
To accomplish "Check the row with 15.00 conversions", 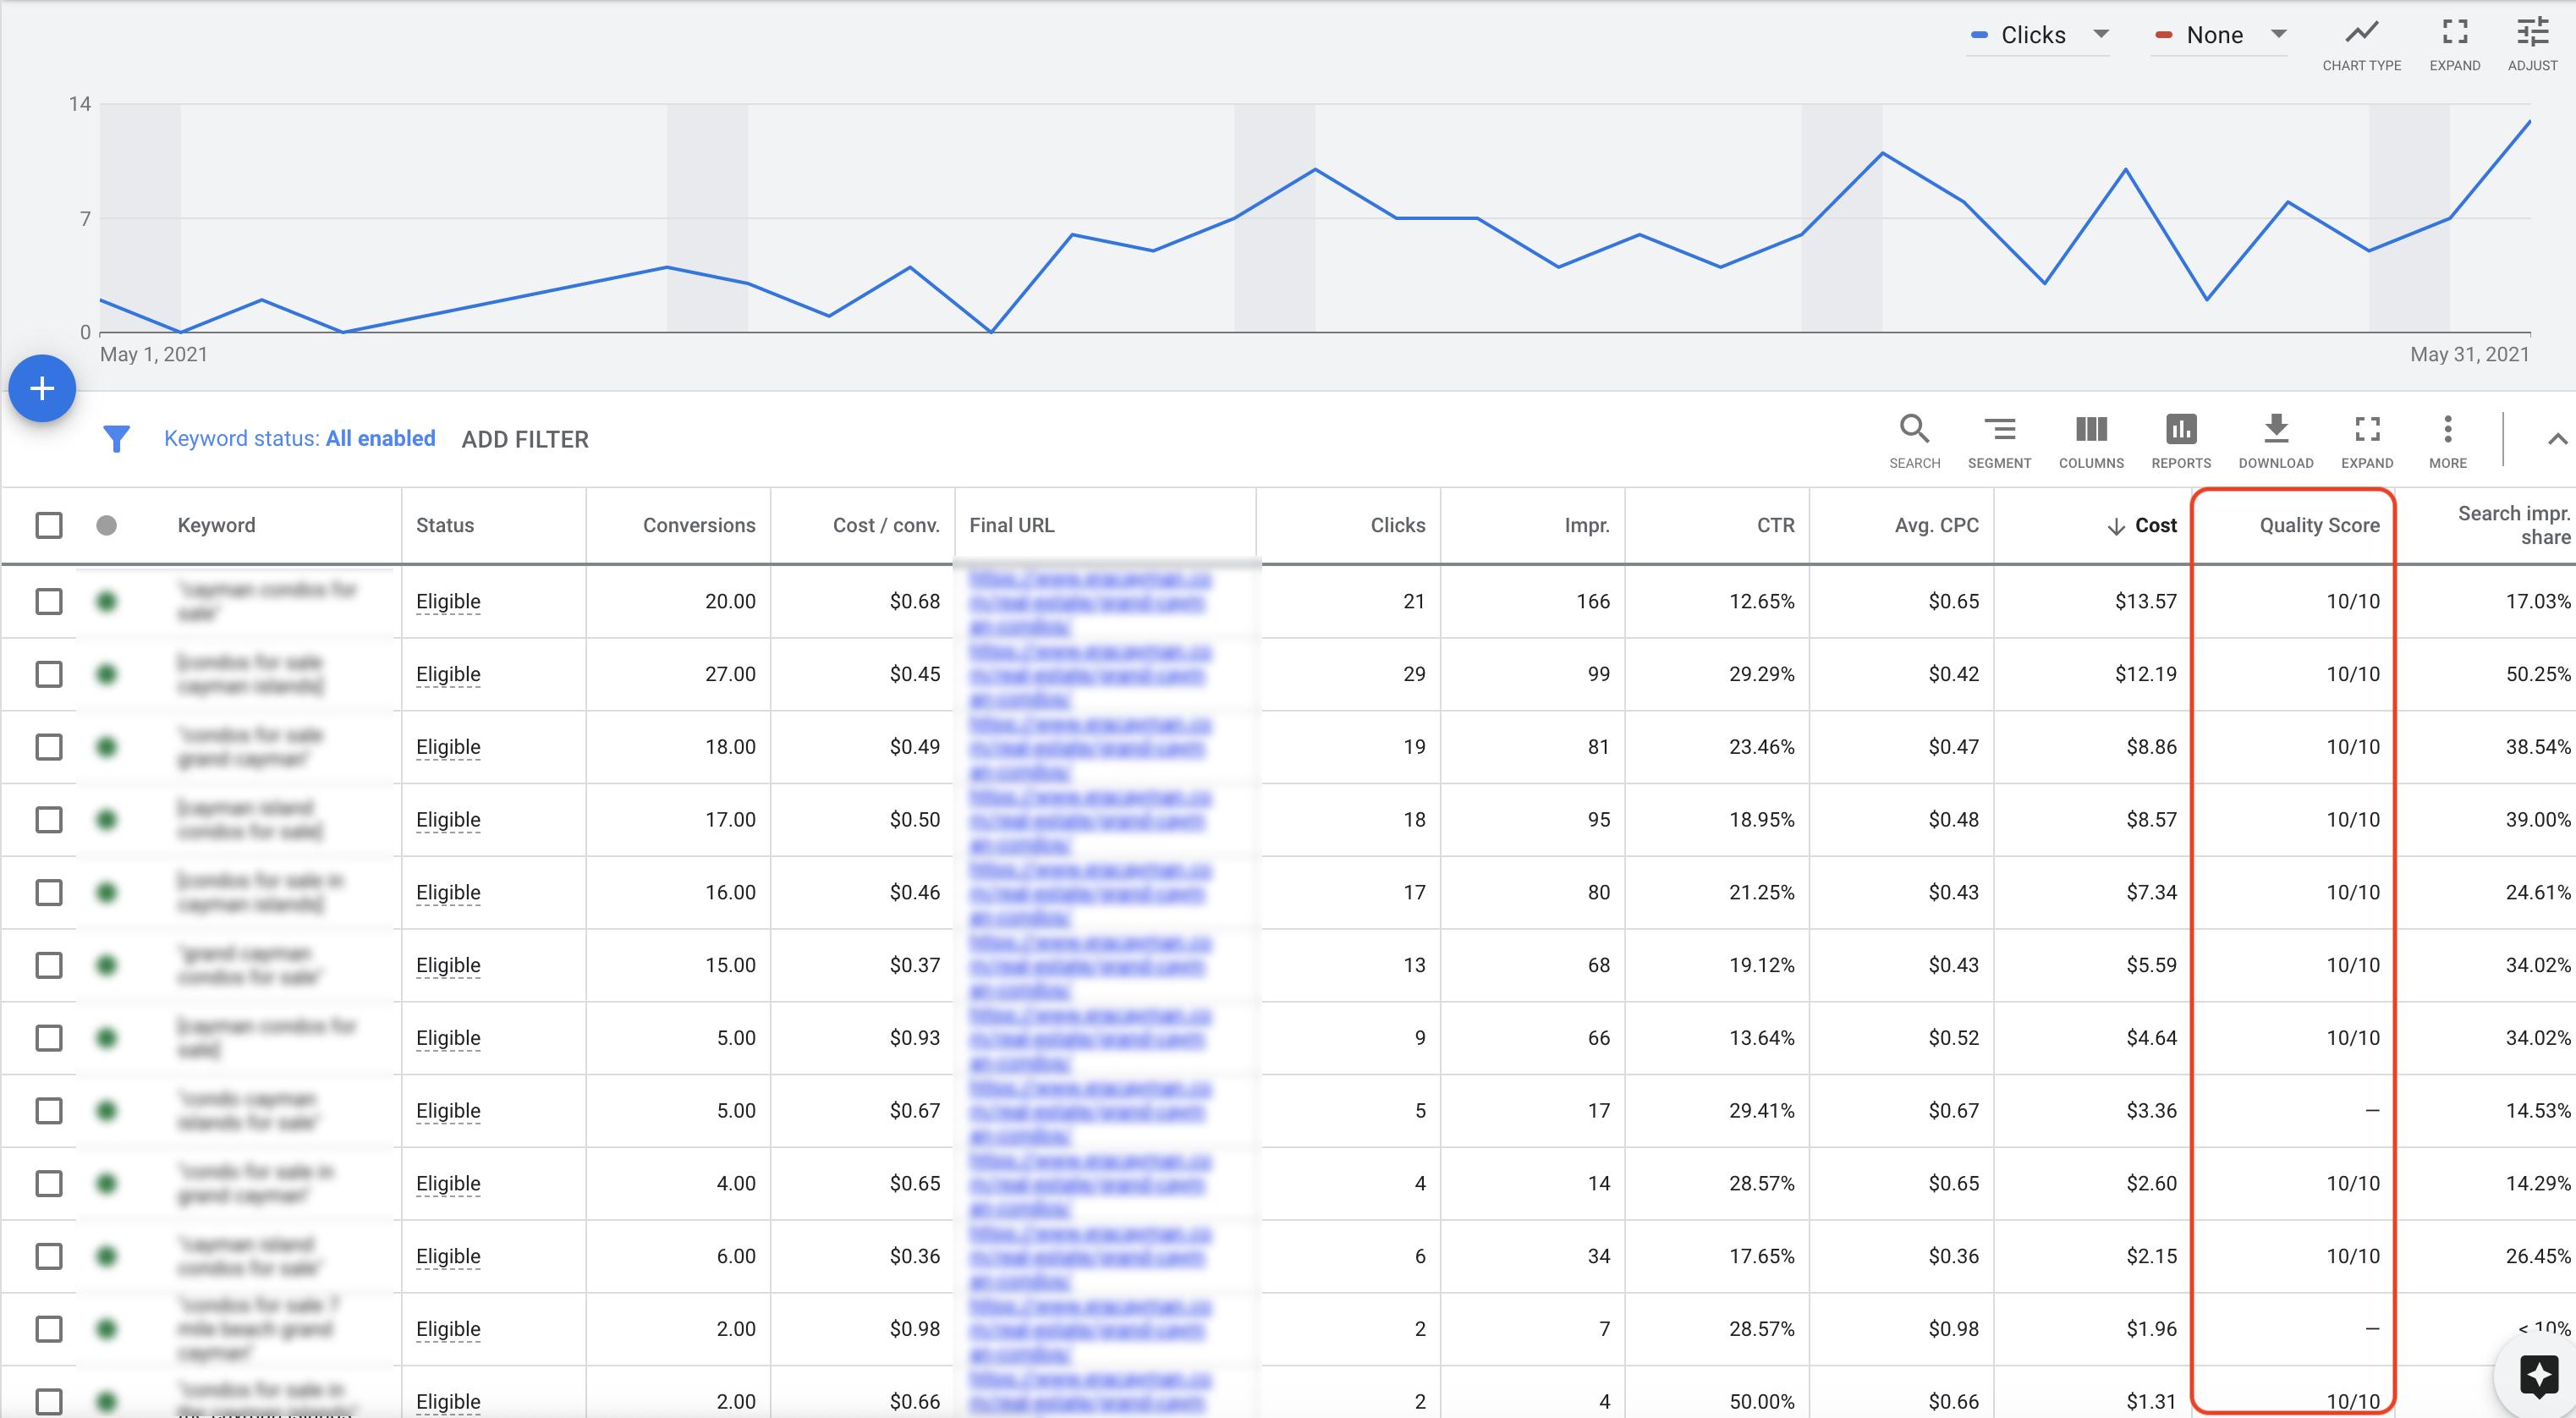I will pos(49,965).
